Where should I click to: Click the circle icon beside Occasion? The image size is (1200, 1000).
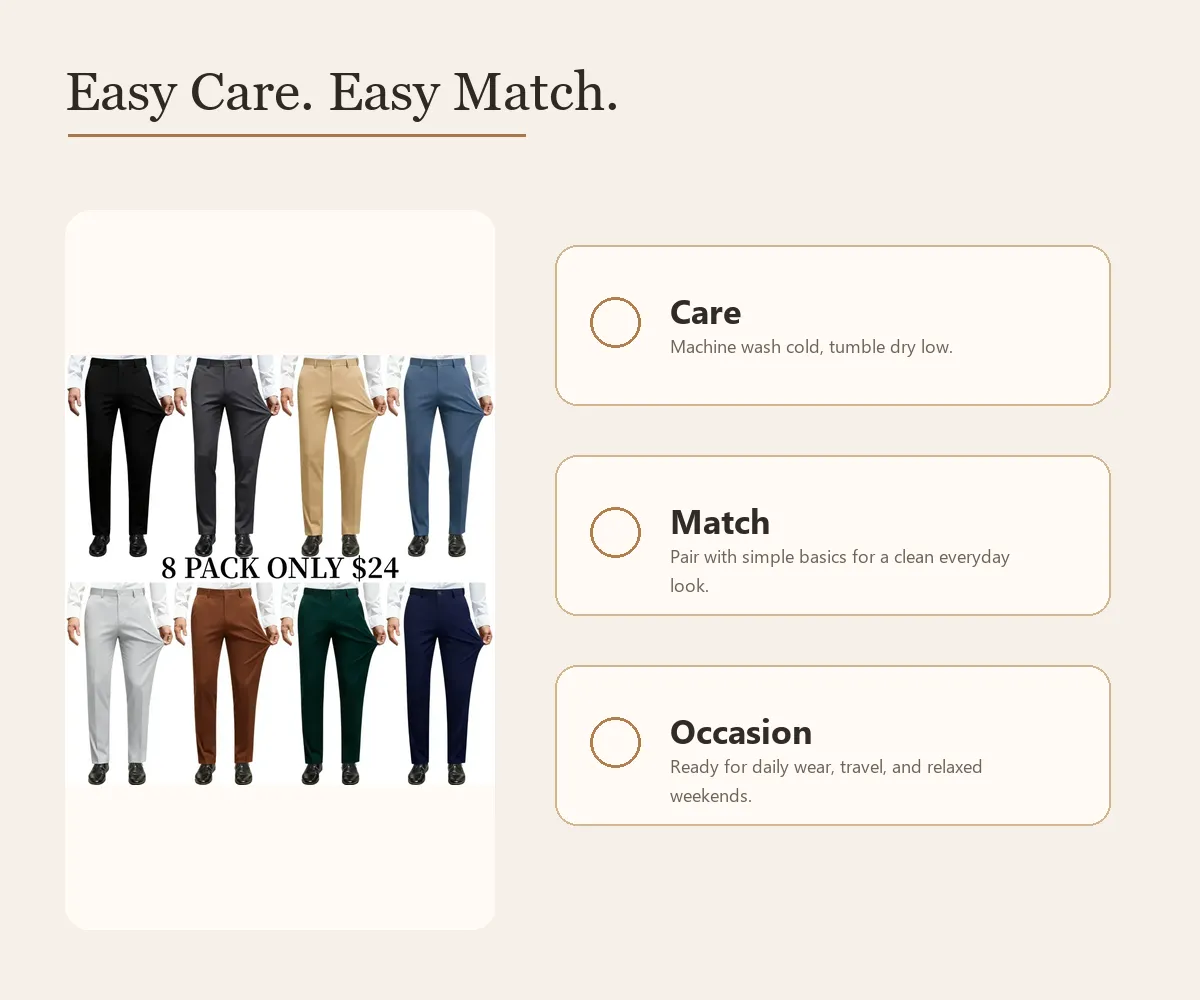615,742
